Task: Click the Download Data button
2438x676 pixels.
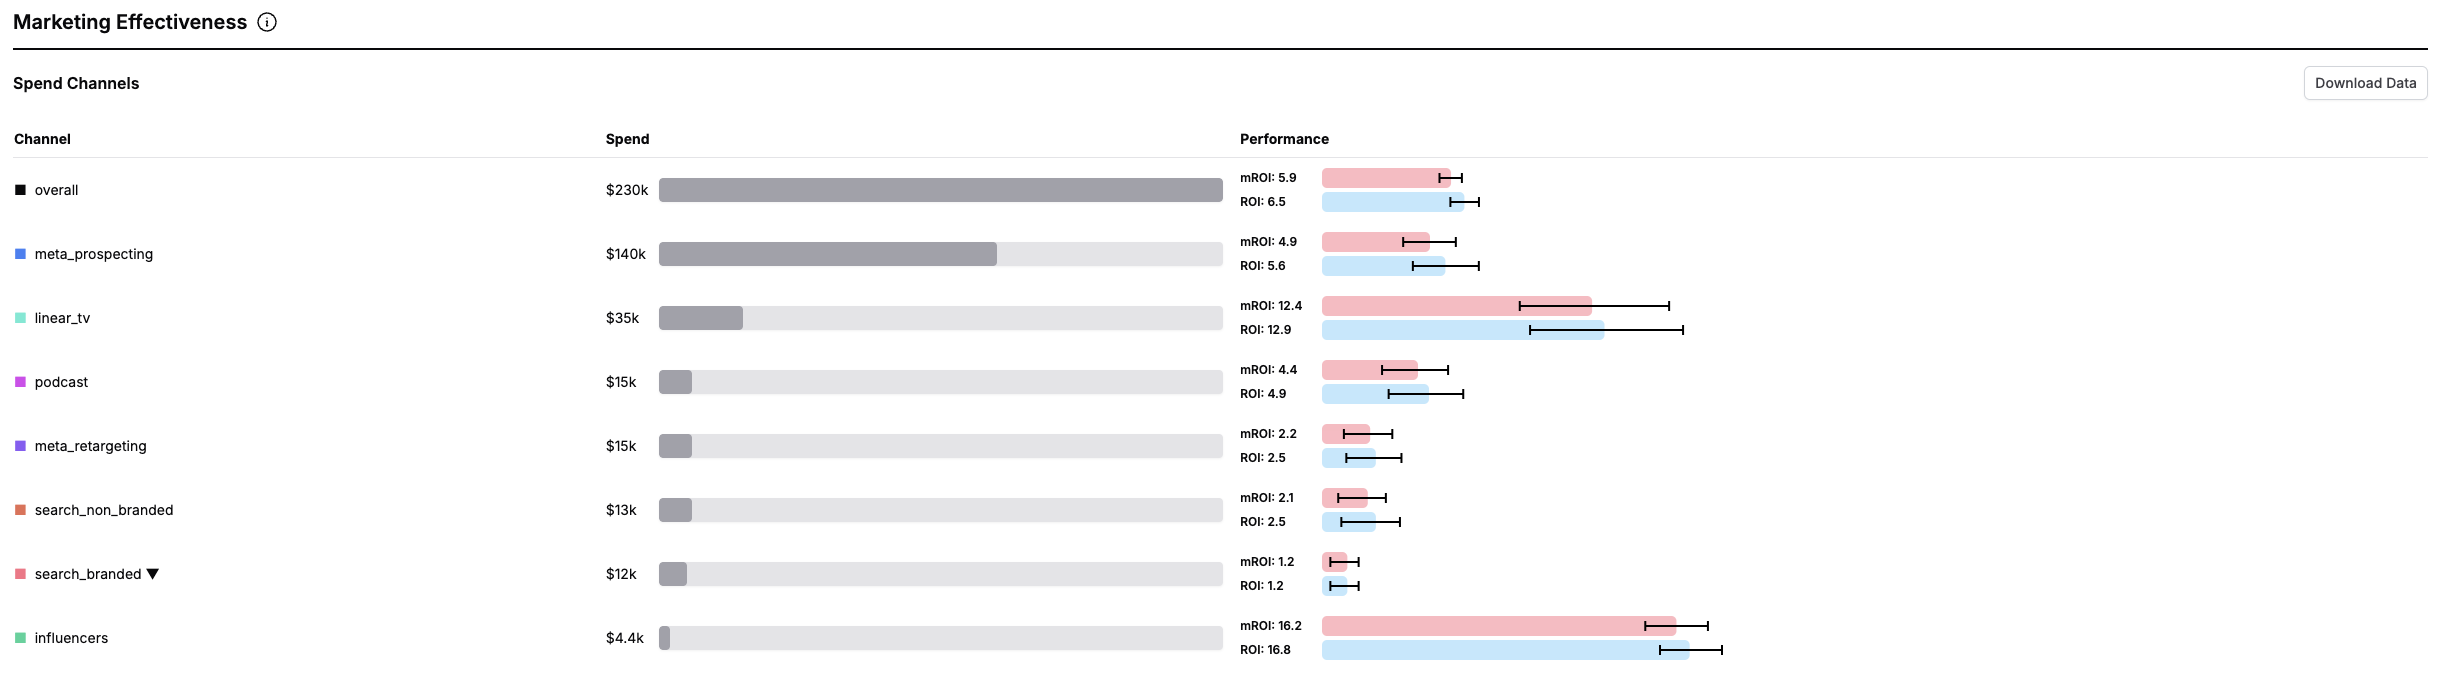Action: pyautogui.click(x=2365, y=83)
